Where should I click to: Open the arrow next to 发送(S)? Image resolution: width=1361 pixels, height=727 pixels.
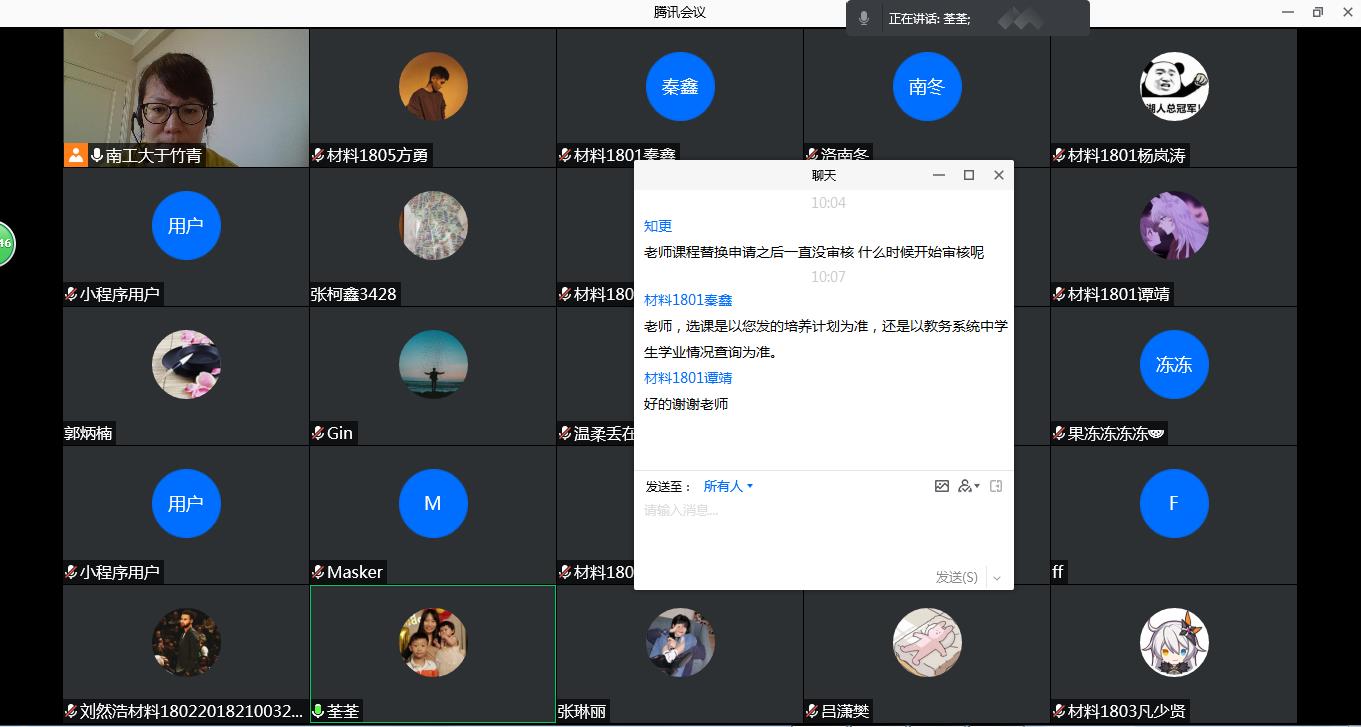pos(997,578)
